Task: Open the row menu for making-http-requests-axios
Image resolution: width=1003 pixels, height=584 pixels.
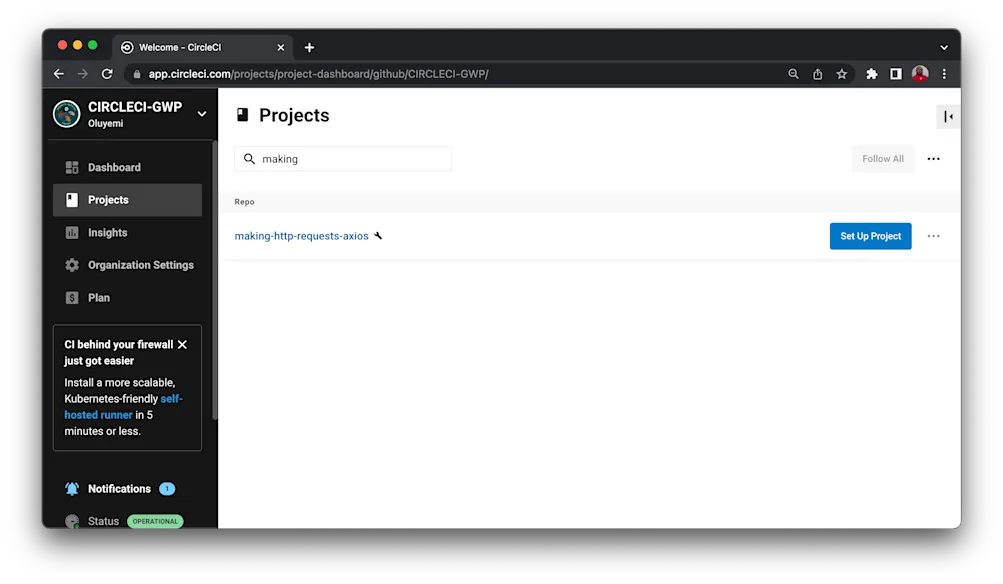Action: [x=933, y=235]
